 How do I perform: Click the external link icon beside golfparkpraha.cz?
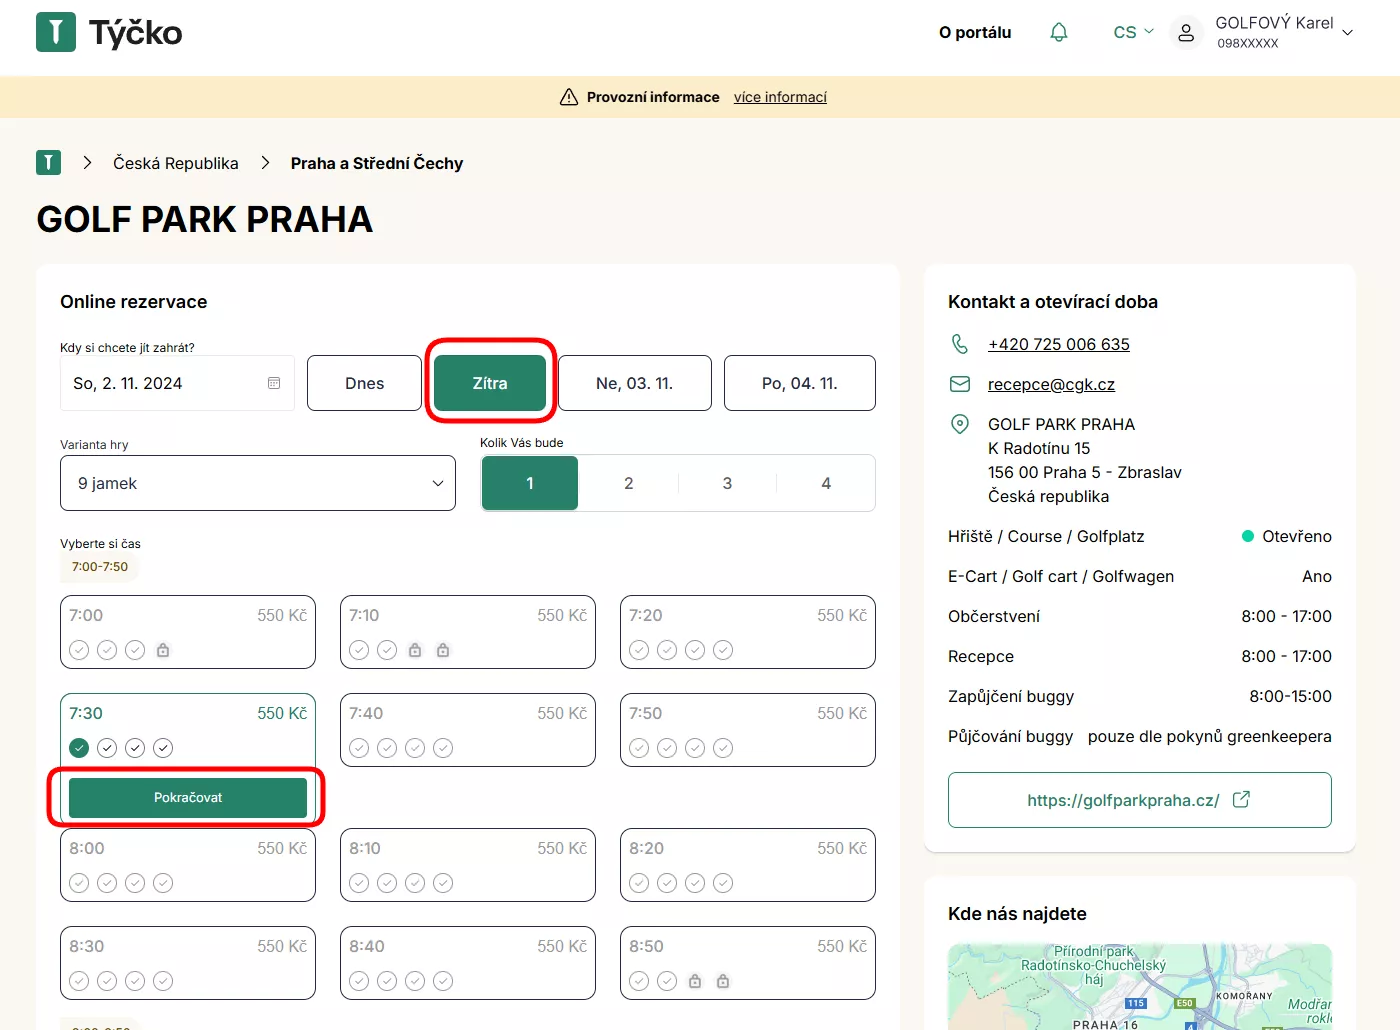1241,800
